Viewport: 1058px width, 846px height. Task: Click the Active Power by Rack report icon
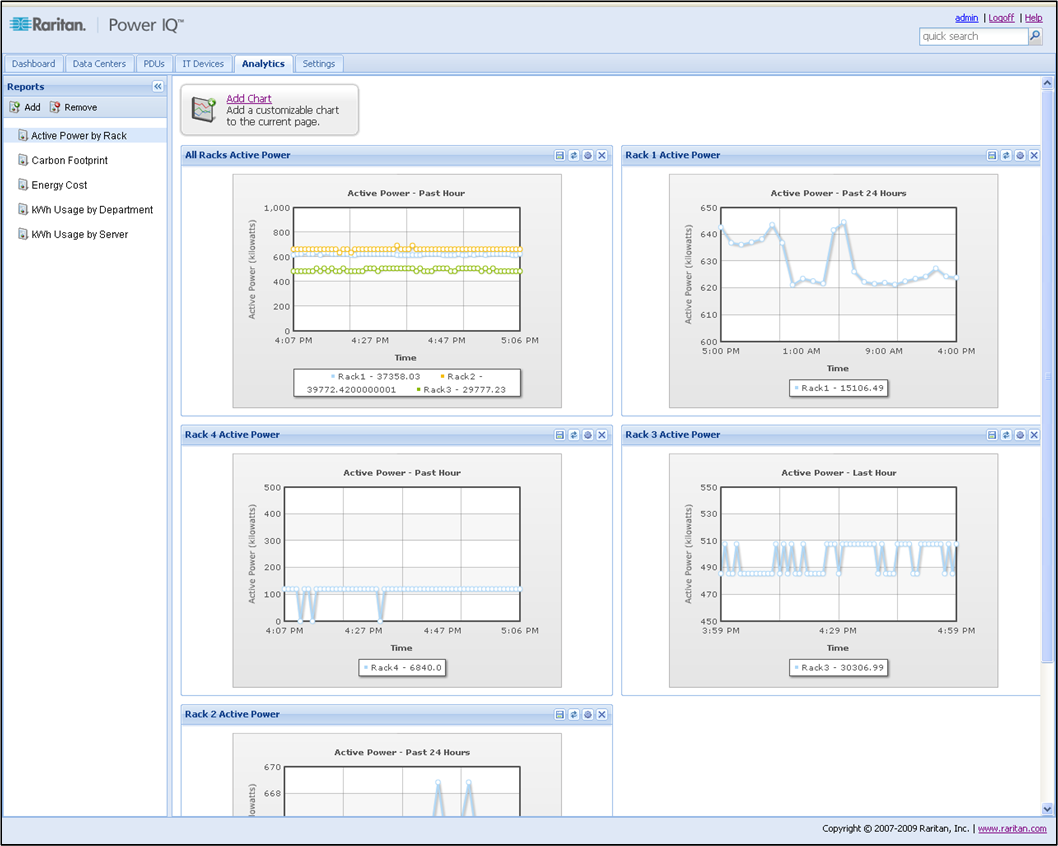pyautogui.click(x=23, y=136)
